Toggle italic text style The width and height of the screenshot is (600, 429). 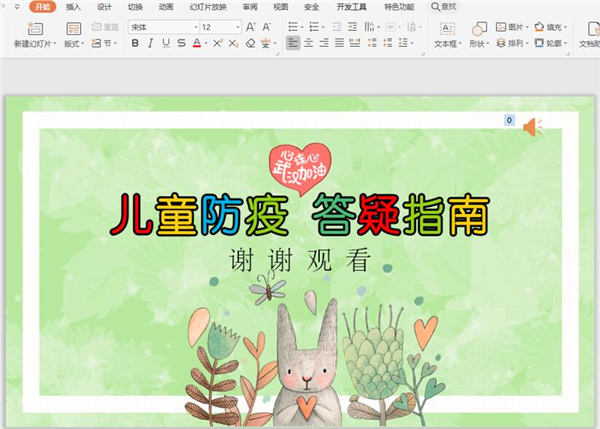[x=150, y=44]
